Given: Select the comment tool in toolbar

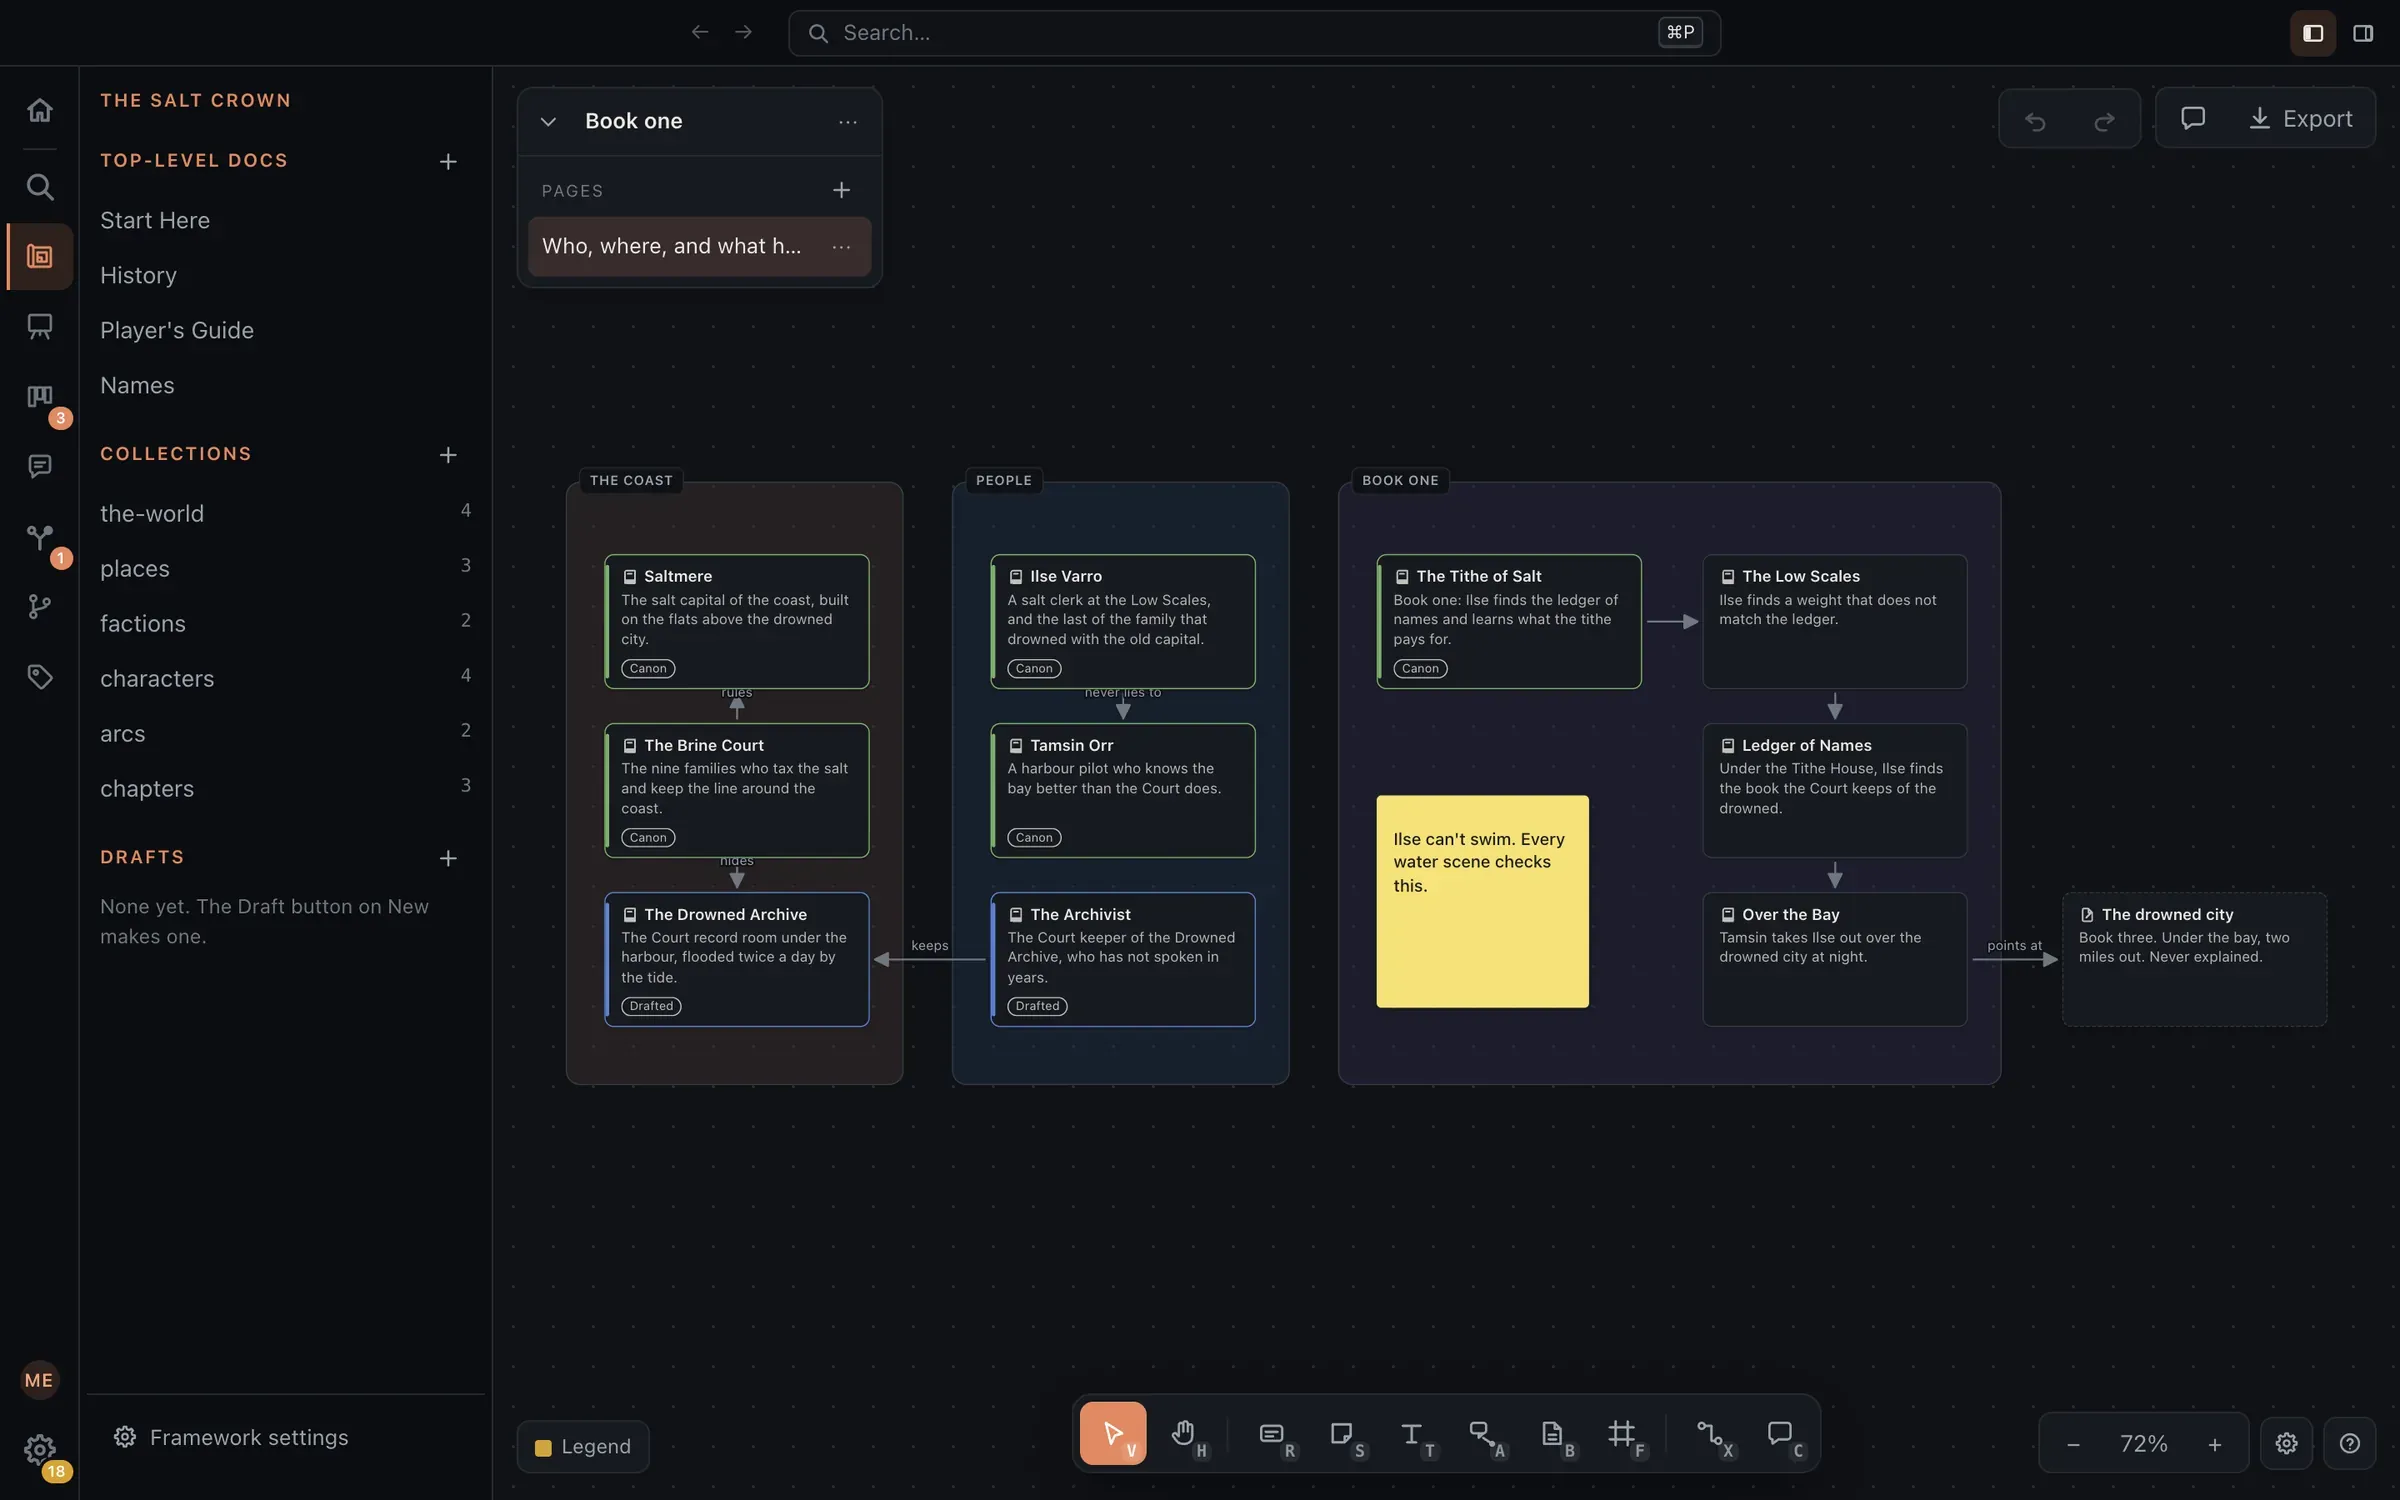Looking at the screenshot, I should click(1780, 1434).
